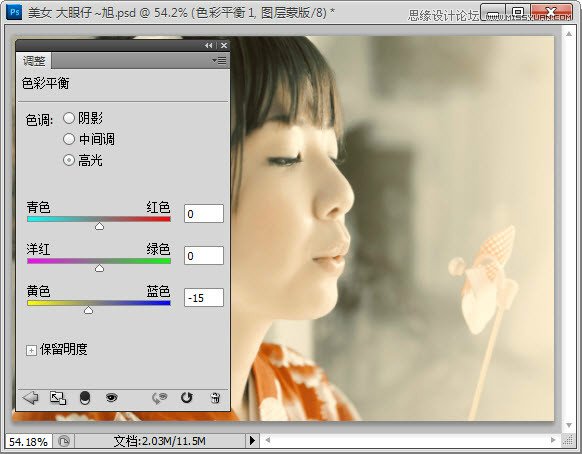Collapse panel with double-arrow icon
The width and height of the screenshot is (582, 454).
[209, 45]
